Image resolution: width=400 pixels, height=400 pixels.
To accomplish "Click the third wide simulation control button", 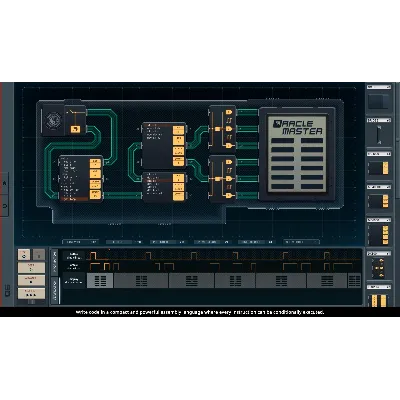I will point(31,293).
